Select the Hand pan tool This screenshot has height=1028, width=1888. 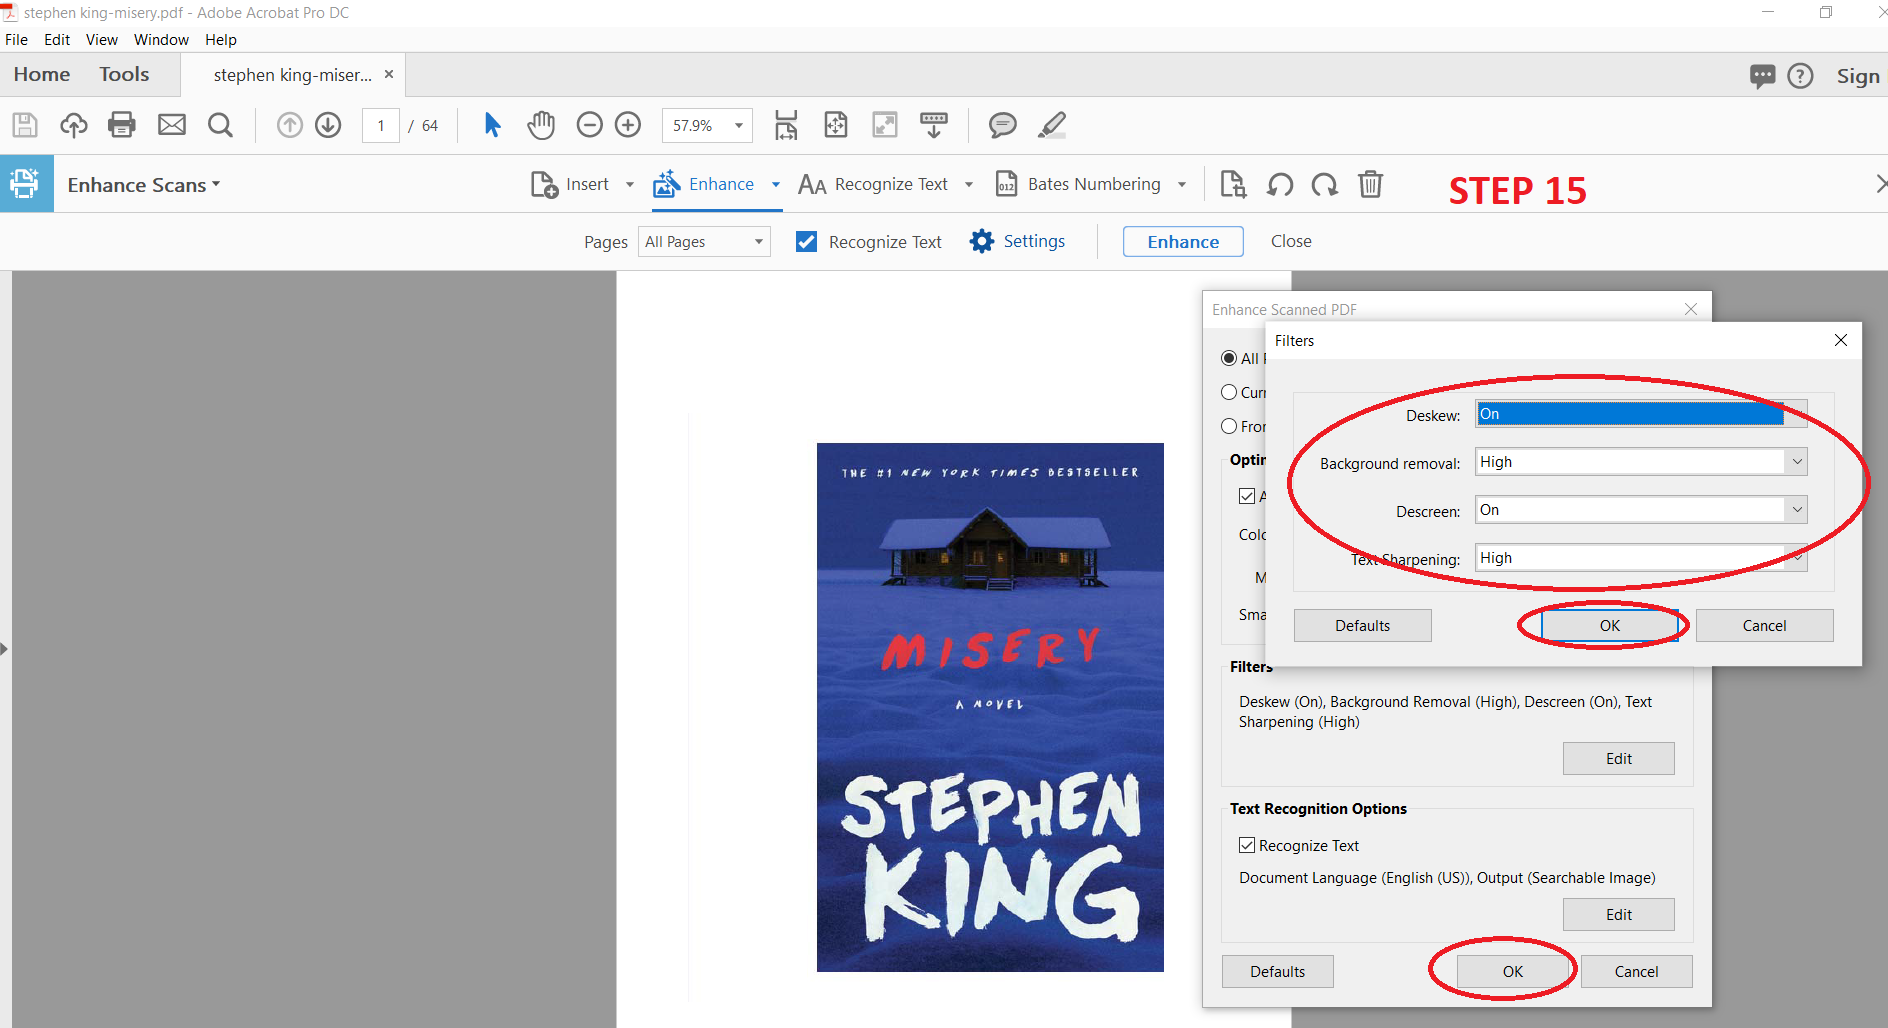541,125
